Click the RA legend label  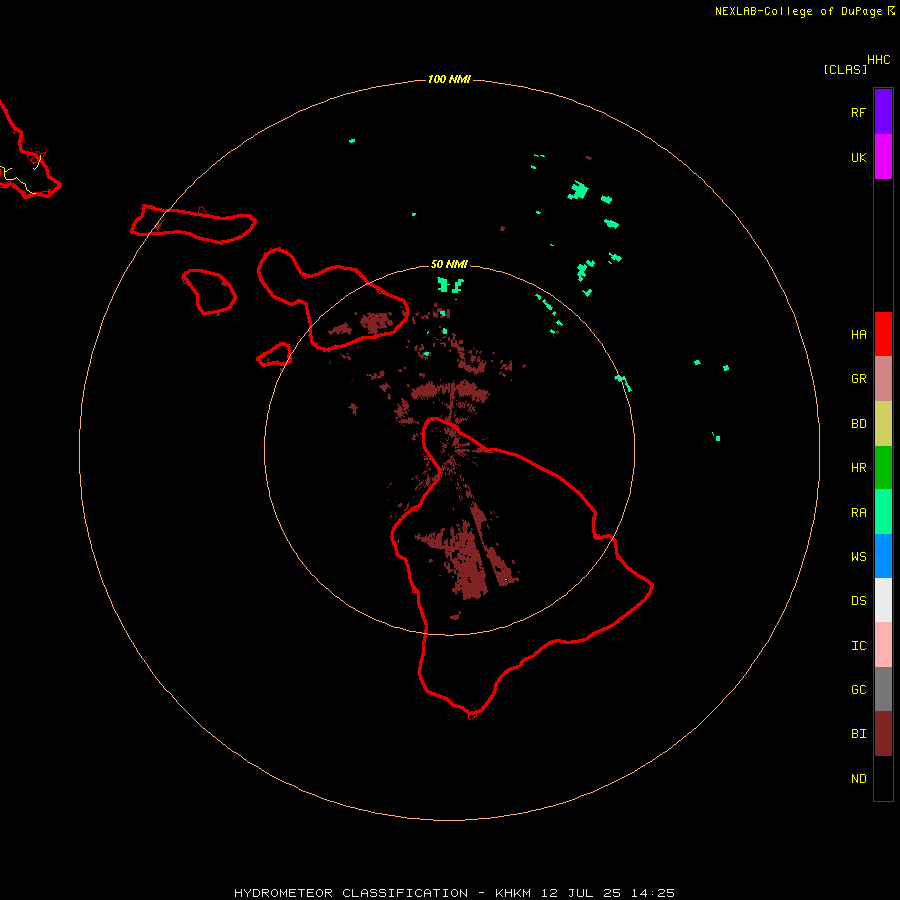tap(858, 512)
